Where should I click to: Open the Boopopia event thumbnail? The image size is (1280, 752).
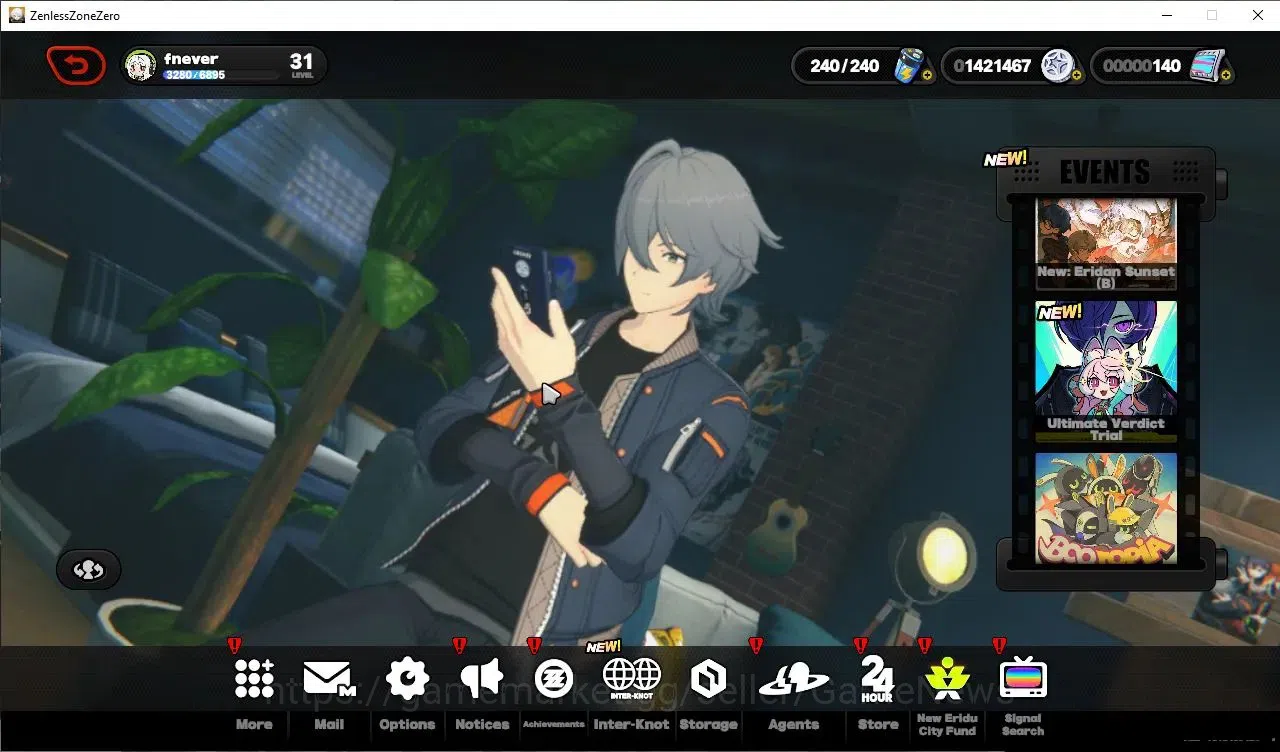(x=1106, y=509)
